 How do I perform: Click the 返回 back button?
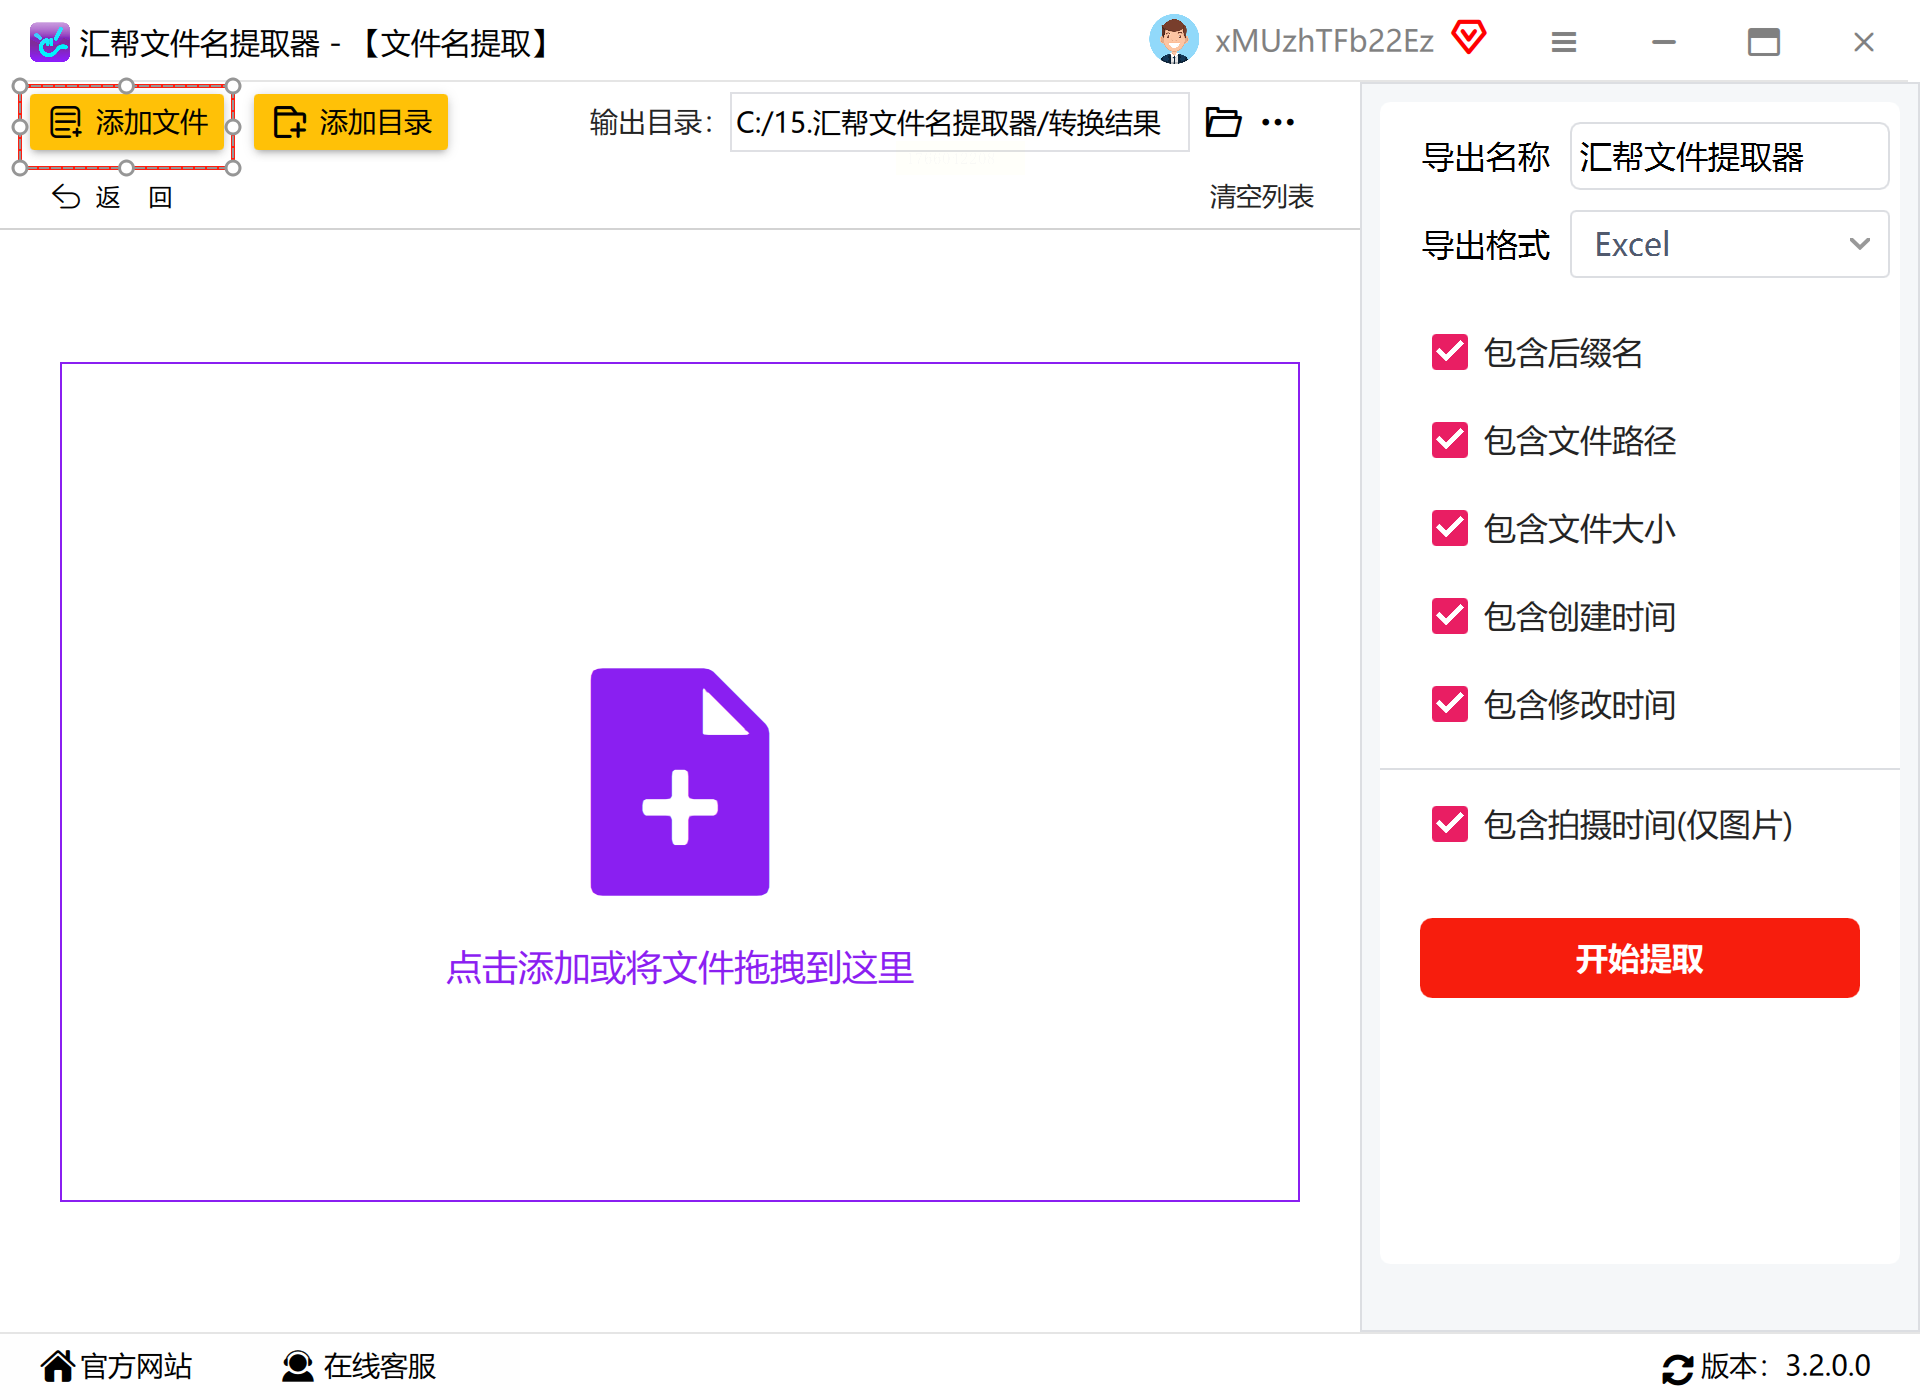pyautogui.click(x=110, y=197)
